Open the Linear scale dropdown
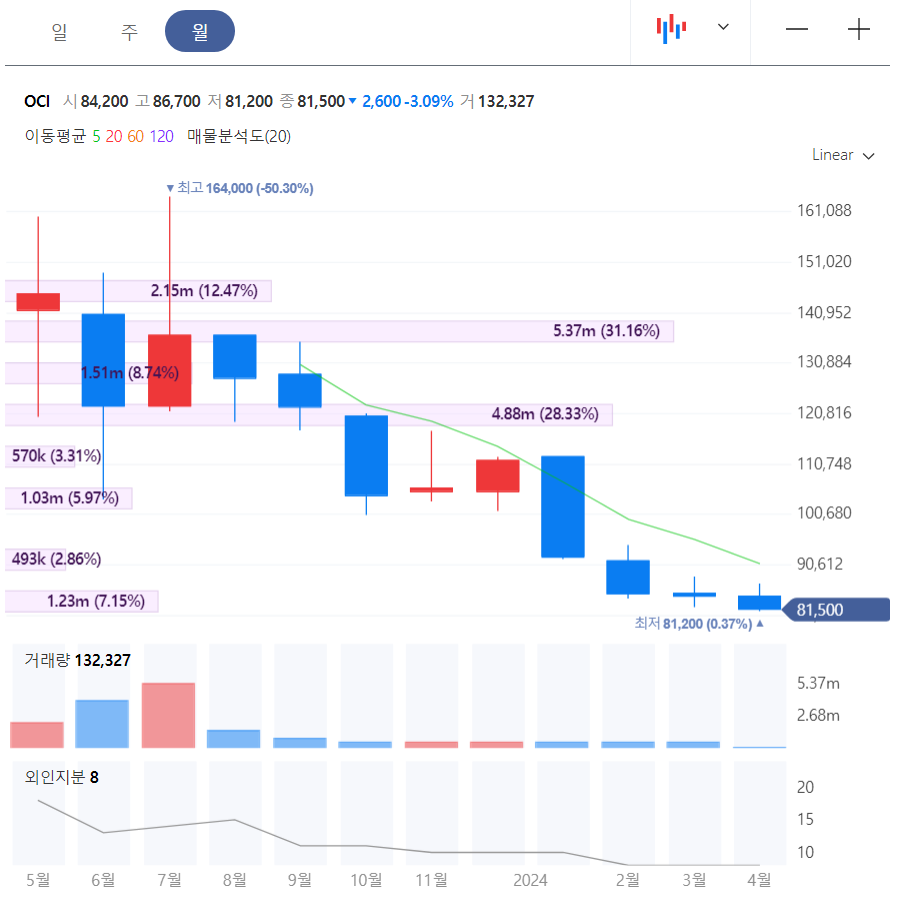This screenshot has height=909, width=897. [x=842, y=155]
